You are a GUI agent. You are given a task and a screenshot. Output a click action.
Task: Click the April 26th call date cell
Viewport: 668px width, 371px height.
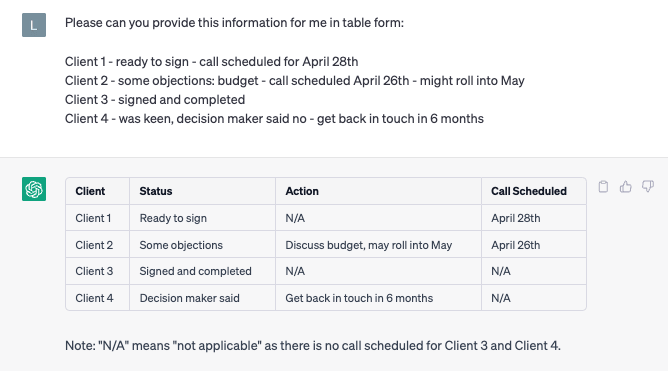534,245
